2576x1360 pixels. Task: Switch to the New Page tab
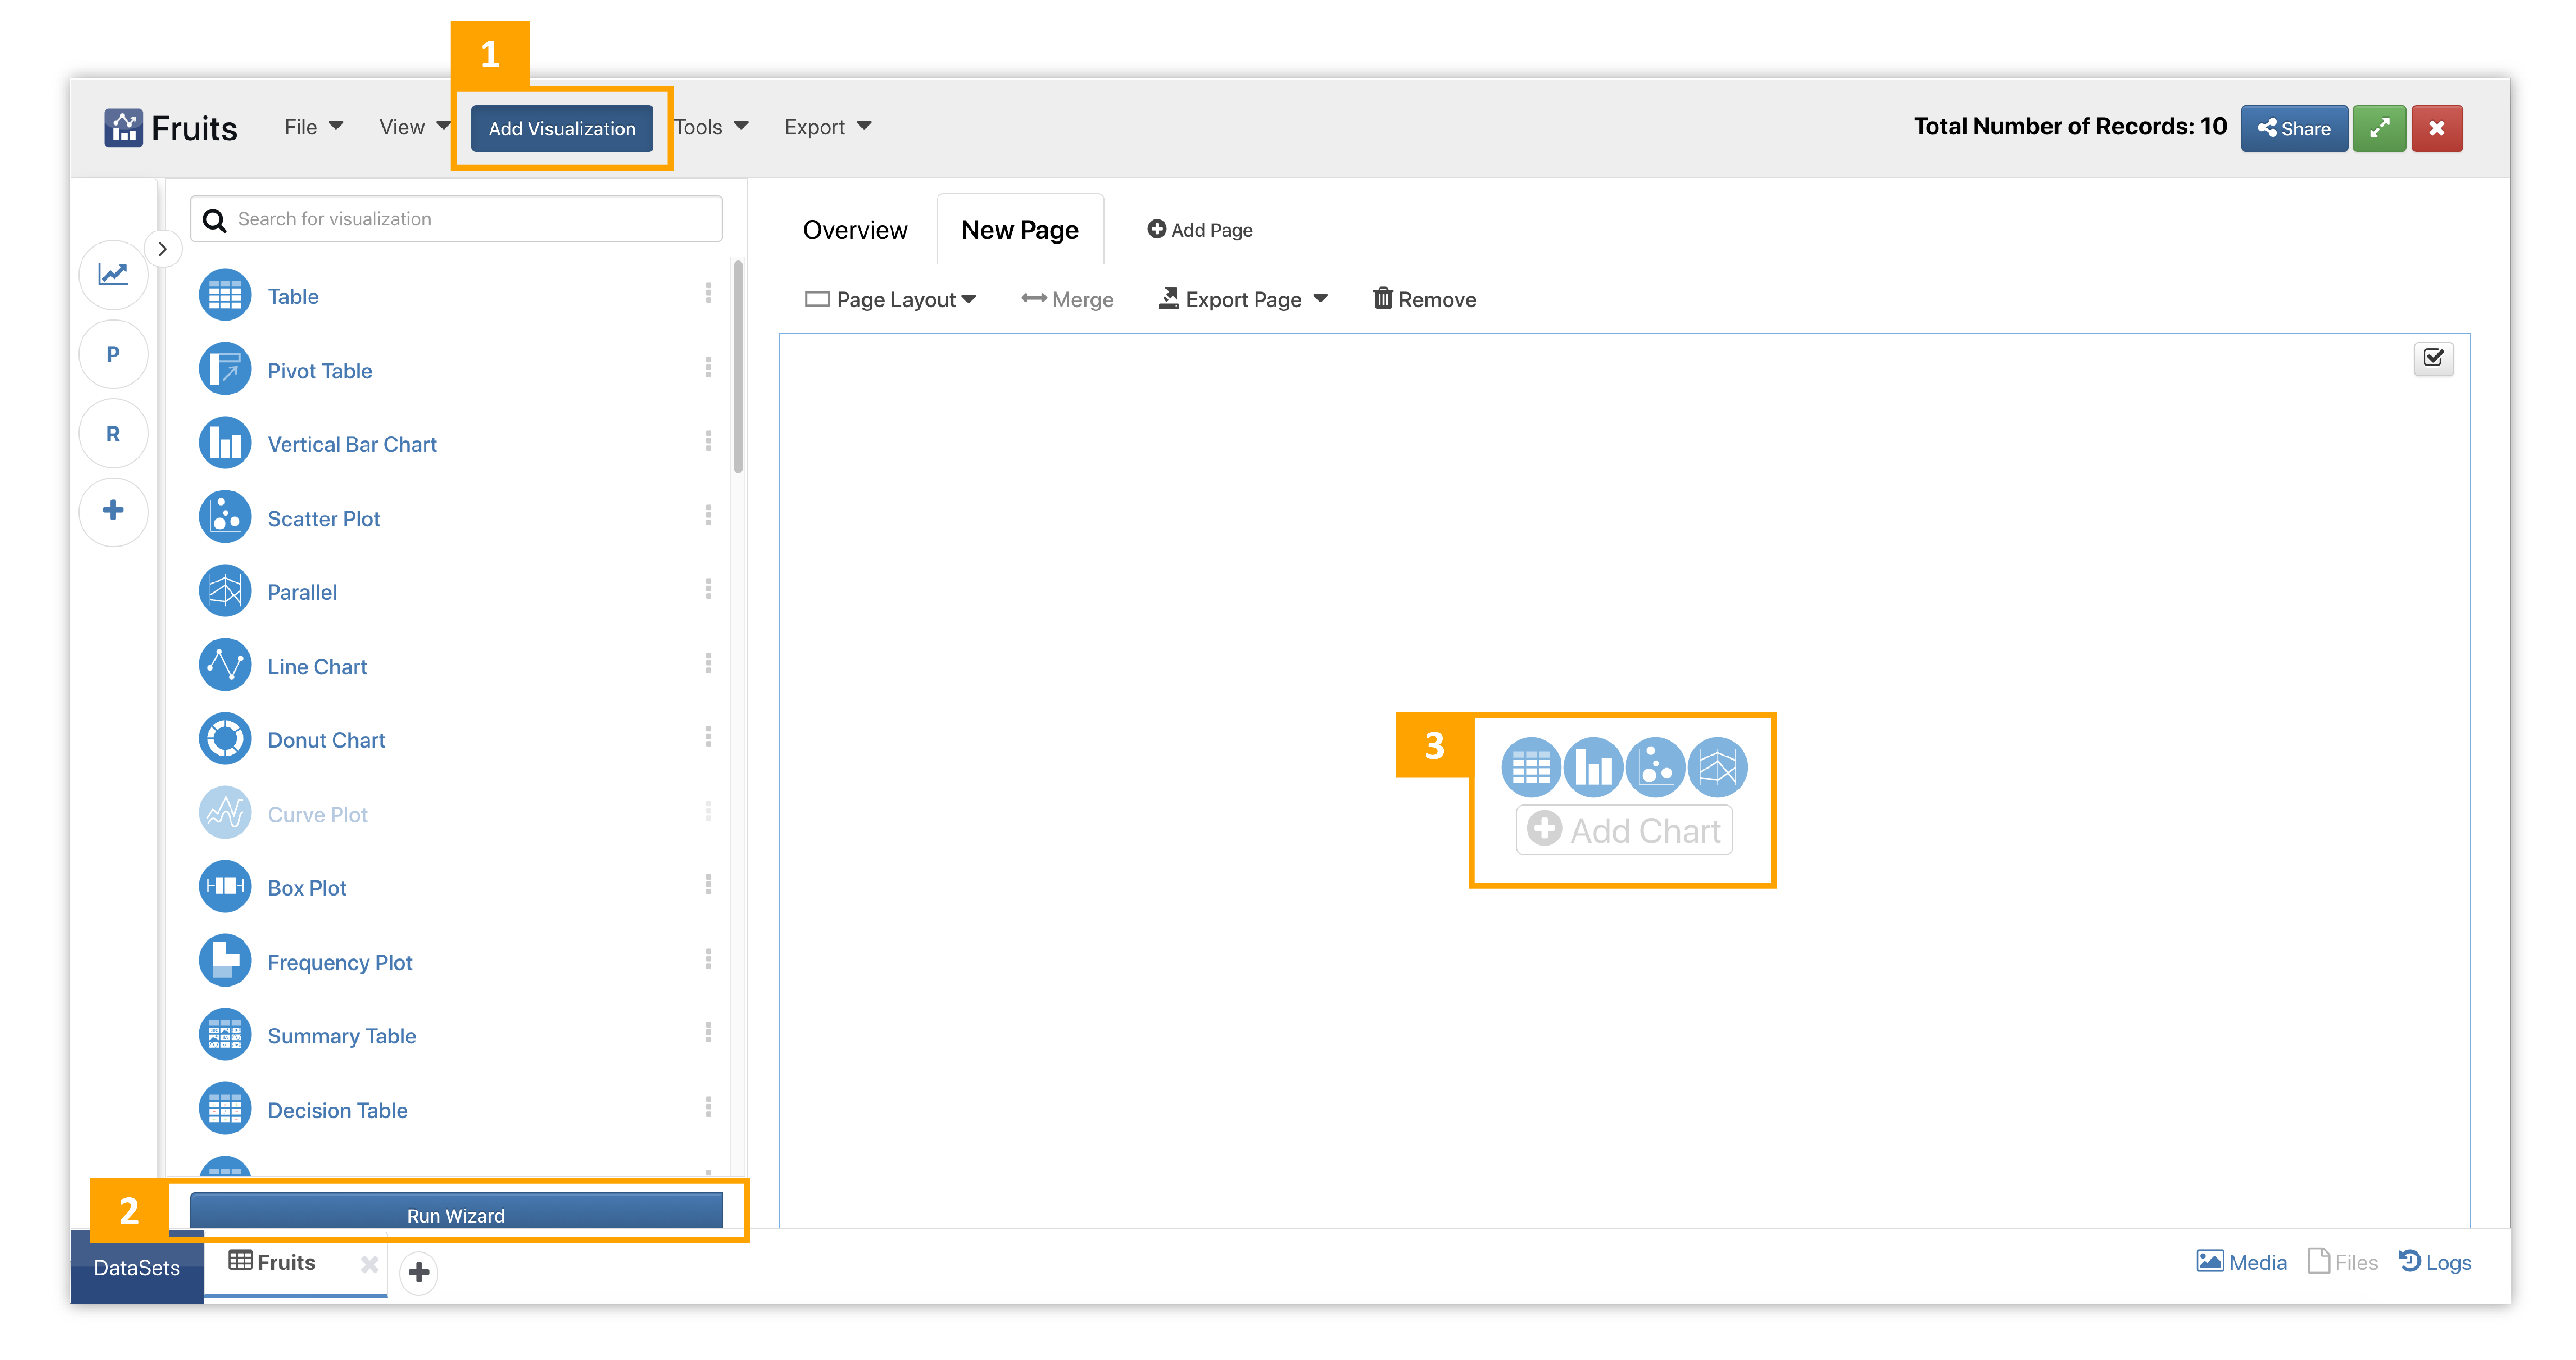tap(1020, 230)
